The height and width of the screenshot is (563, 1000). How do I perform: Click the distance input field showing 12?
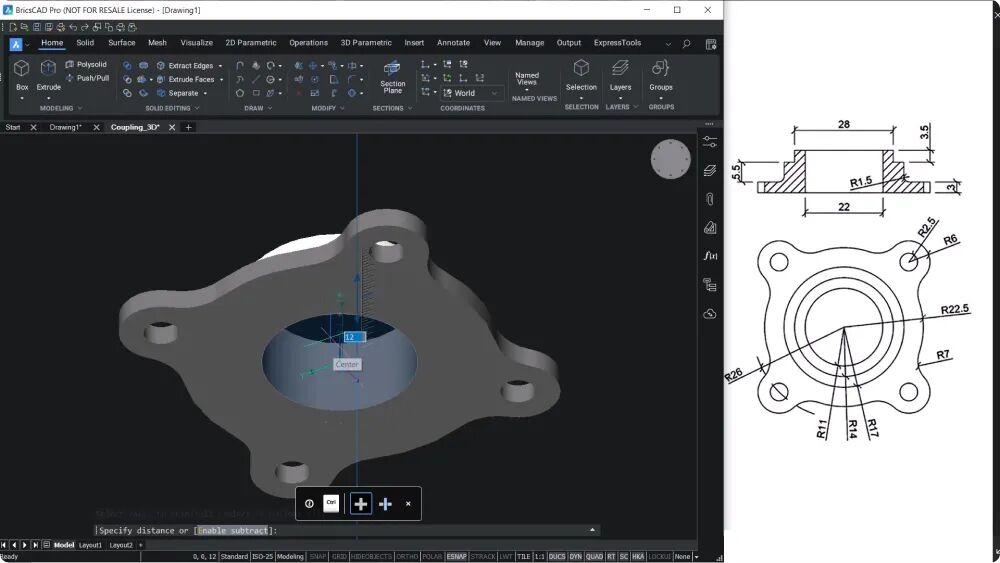(355, 337)
